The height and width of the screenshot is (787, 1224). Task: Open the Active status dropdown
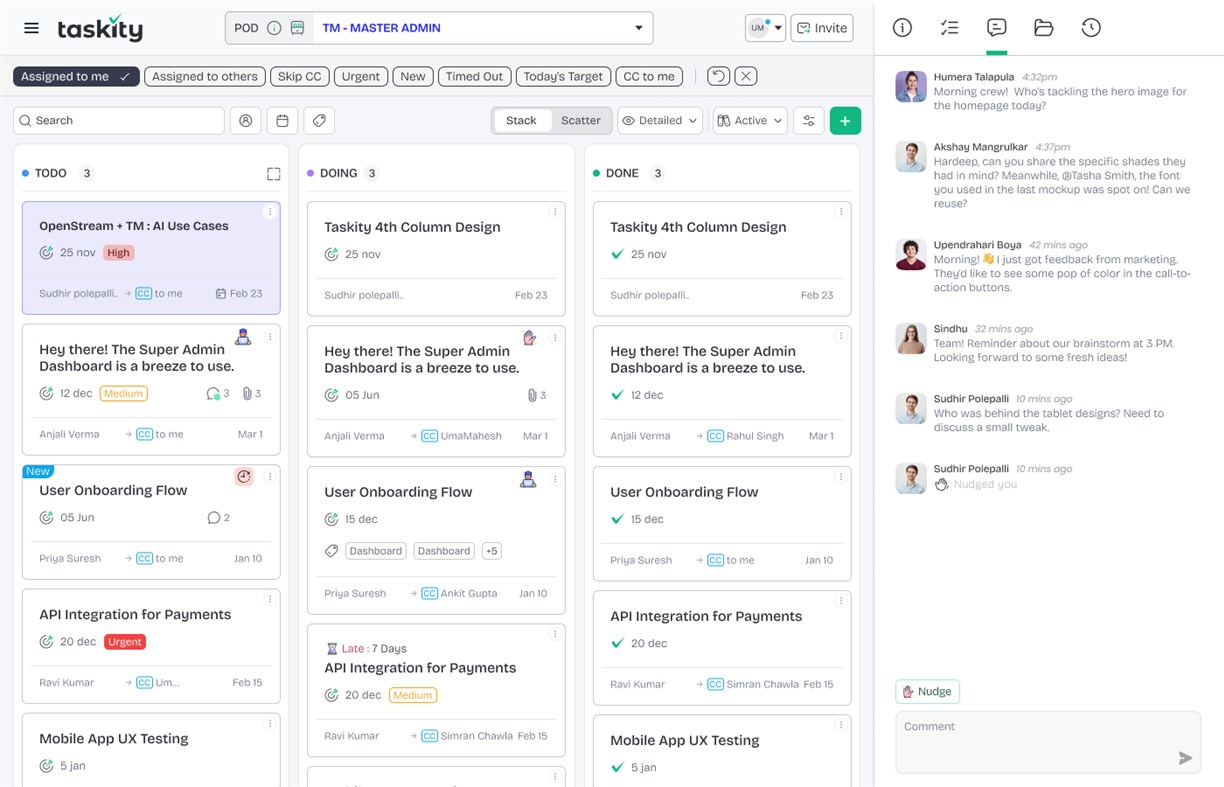(750, 121)
